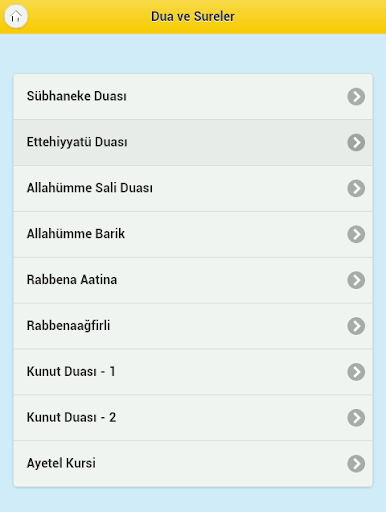The height and width of the screenshot is (512, 386).
Task: Click chevron icon next to Allahümme Sali Duası
Action: [x=356, y=188]
